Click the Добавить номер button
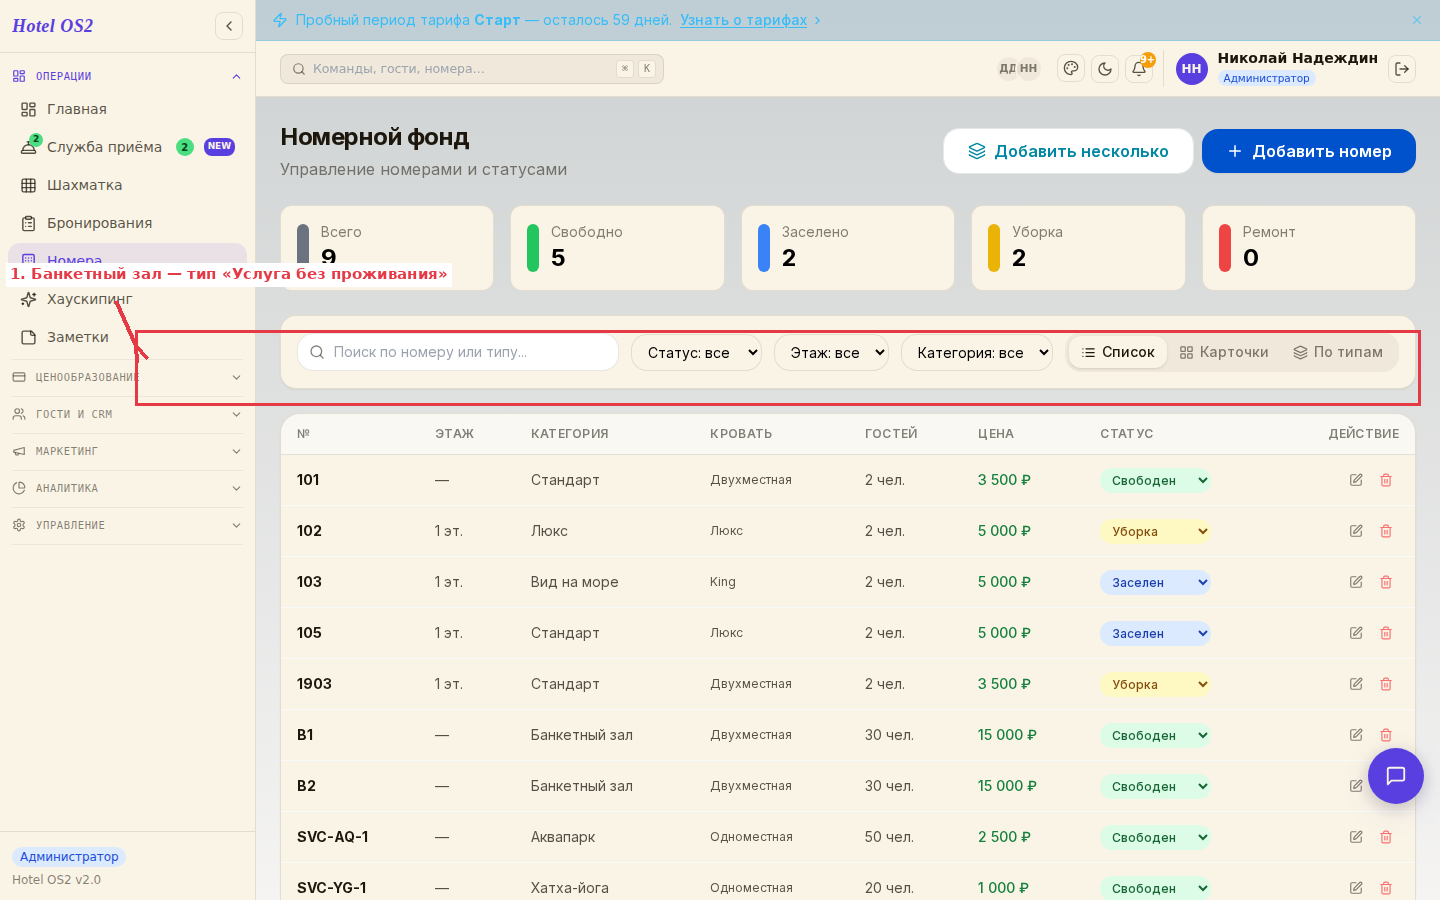Screen dimensions: 1440x900 point(1309,151)
